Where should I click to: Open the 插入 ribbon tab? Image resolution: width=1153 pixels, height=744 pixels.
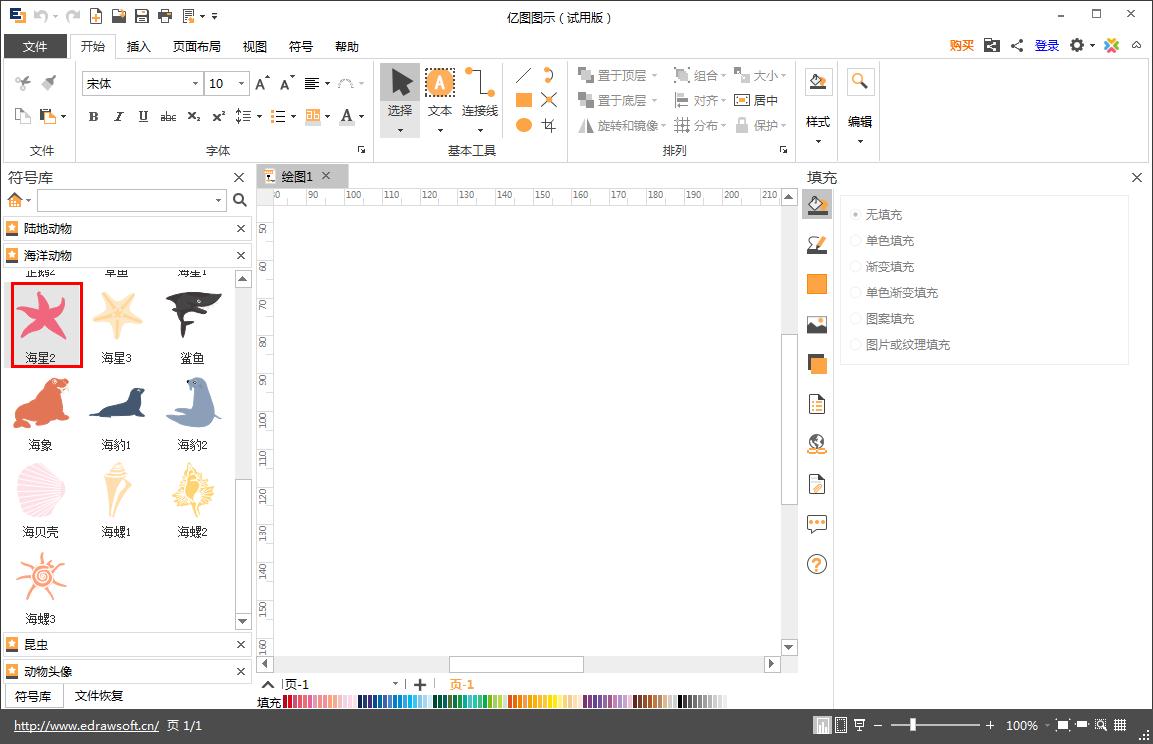click(139, 47)
